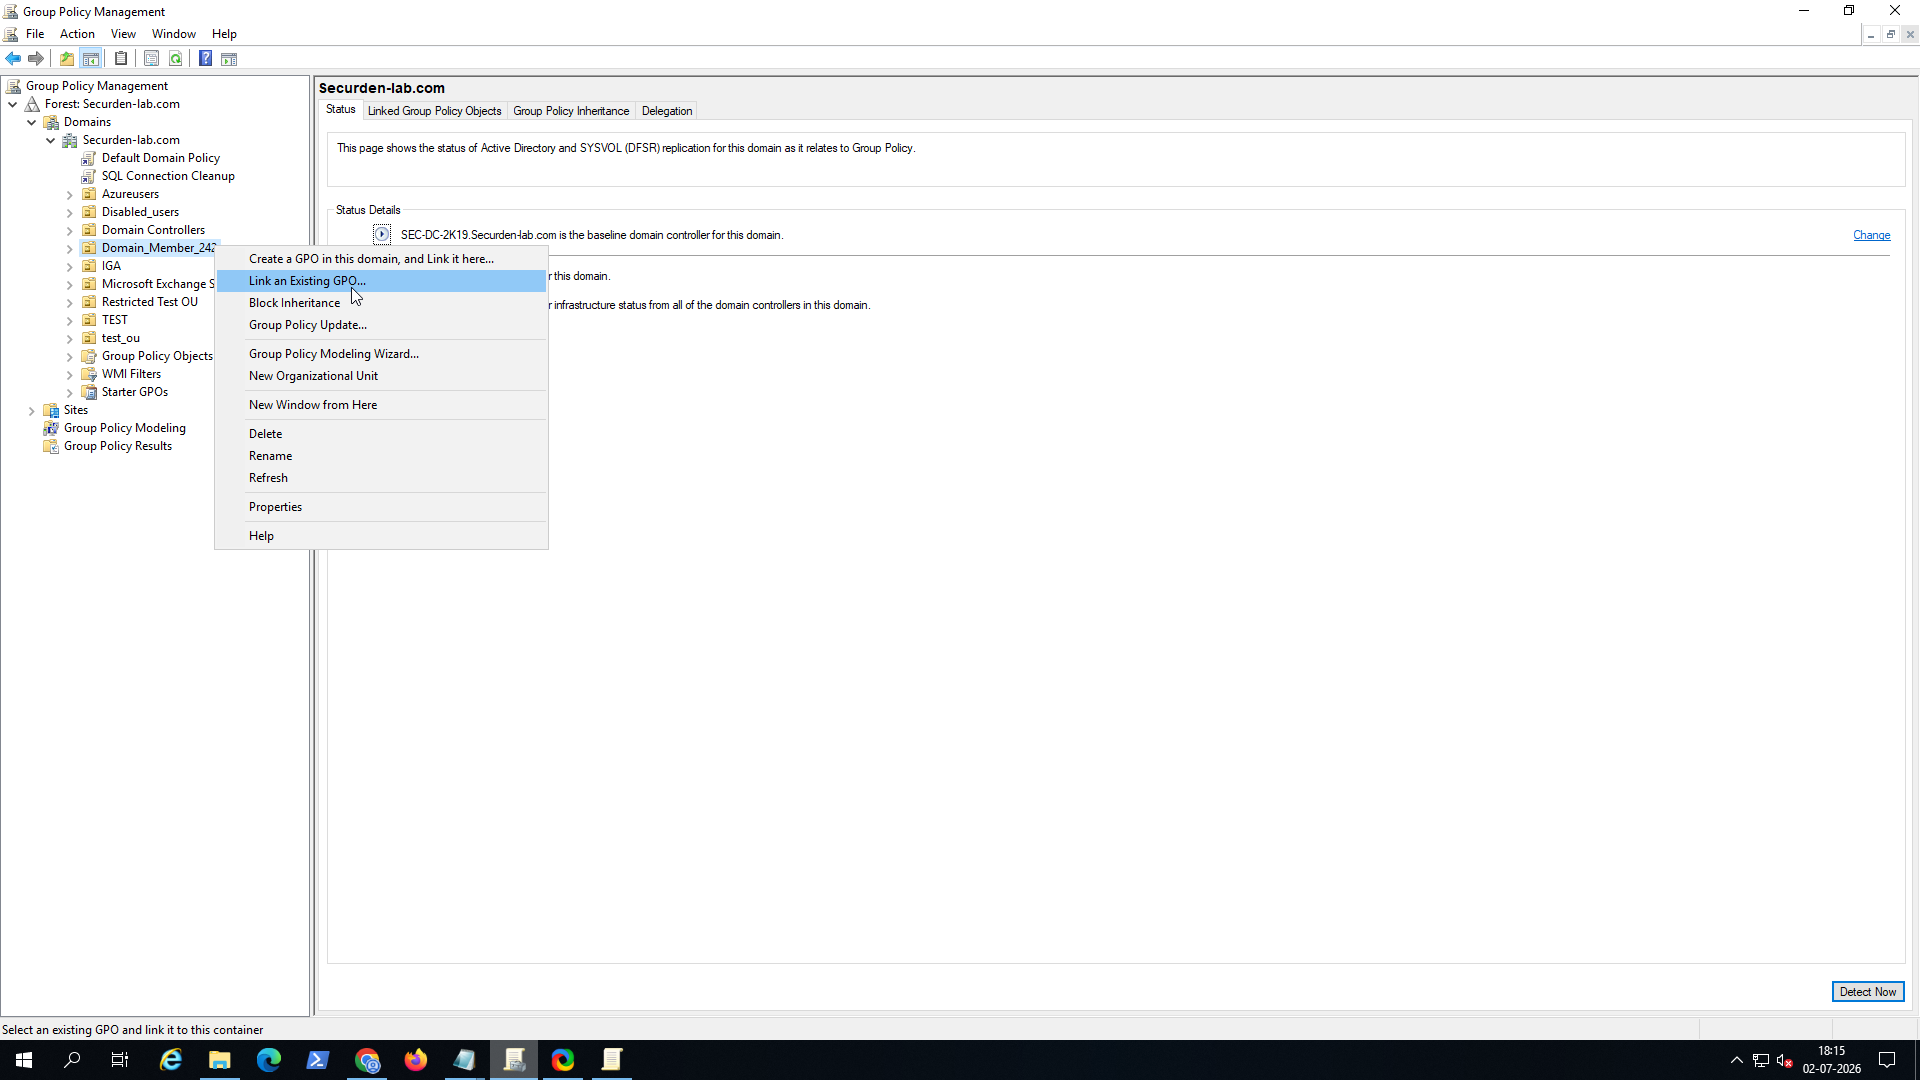
Task: Expand the IGA OU
Action: [x=70, y=266]
